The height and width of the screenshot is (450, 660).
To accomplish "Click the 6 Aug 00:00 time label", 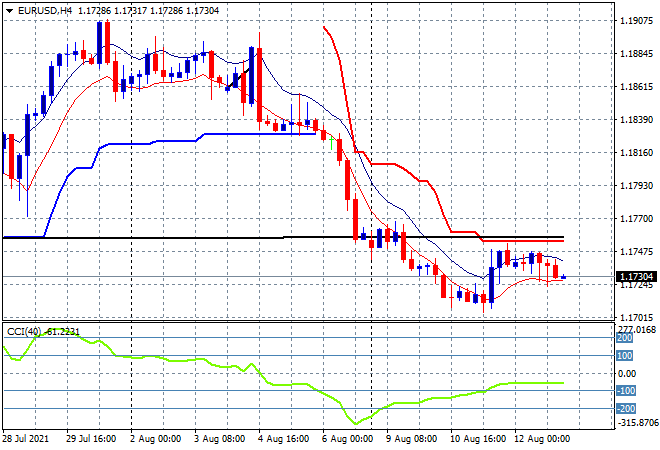I will tap(347, 439).
